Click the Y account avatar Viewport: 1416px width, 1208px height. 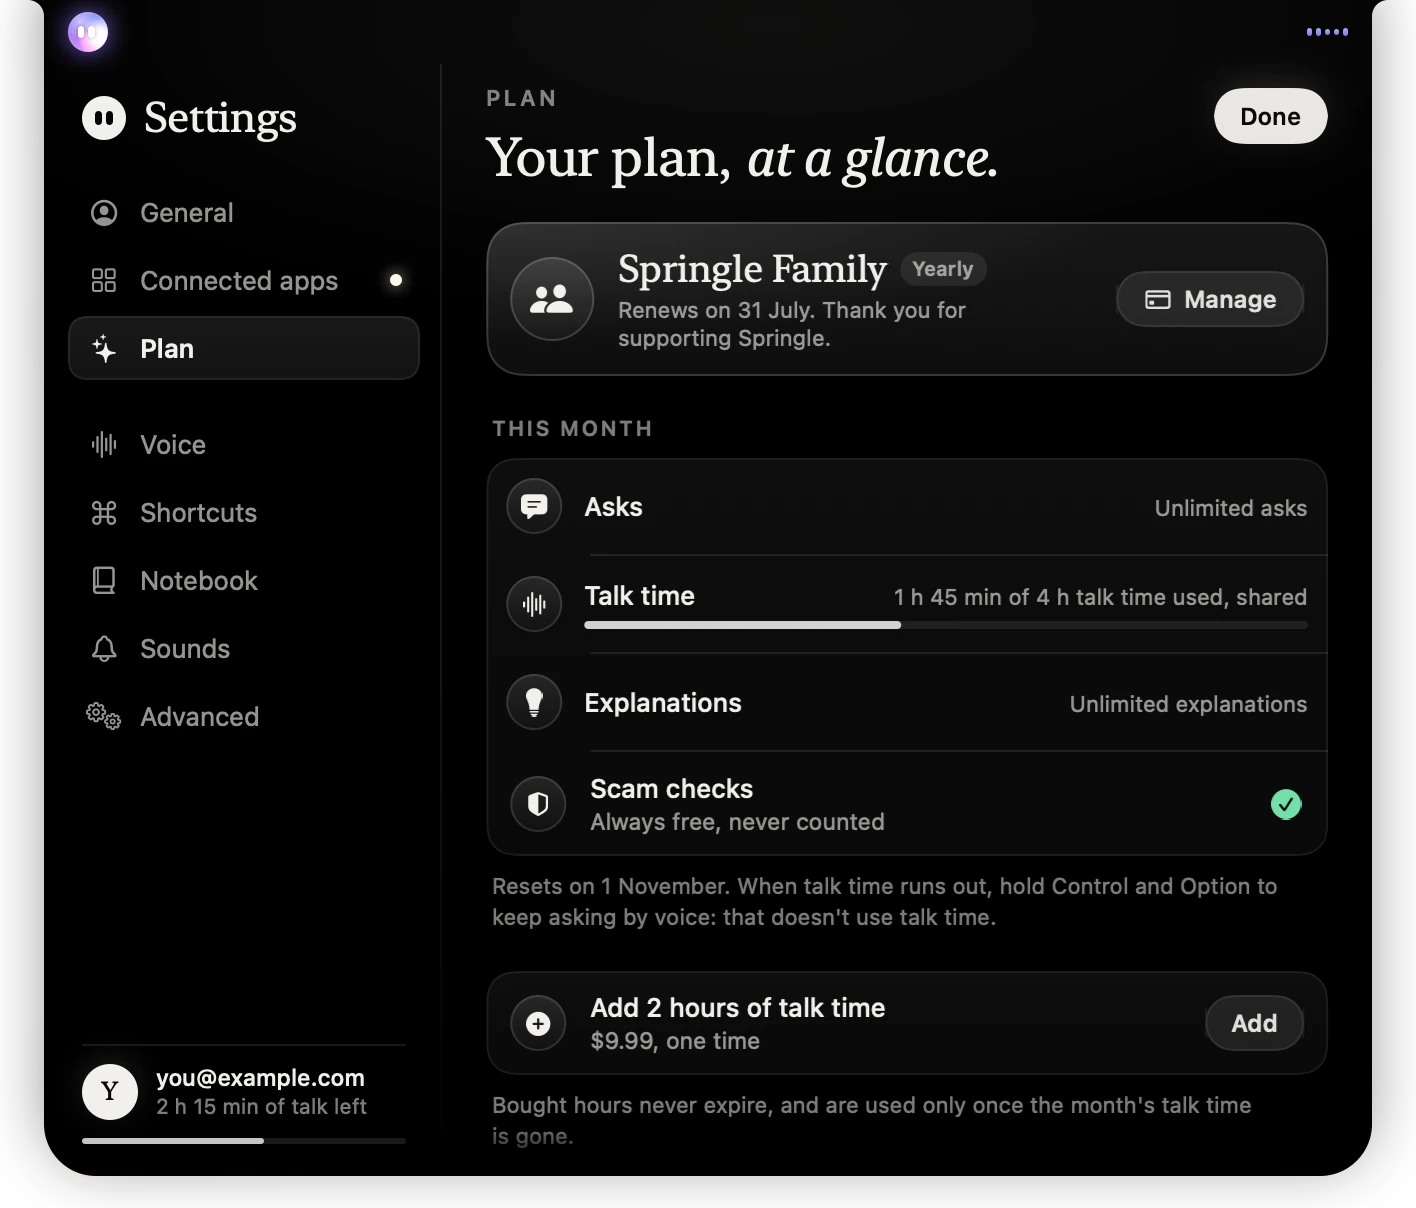click(110, 1091)
